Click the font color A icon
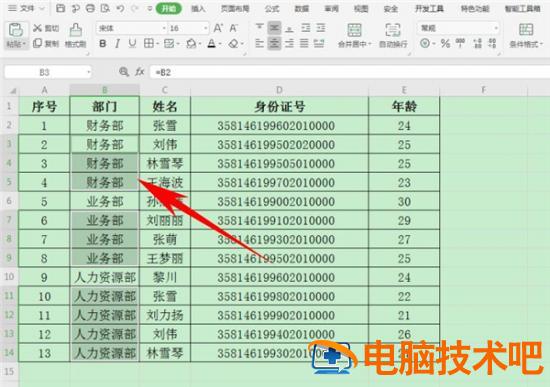Screen dimensions: 550x387 [212, 44]
